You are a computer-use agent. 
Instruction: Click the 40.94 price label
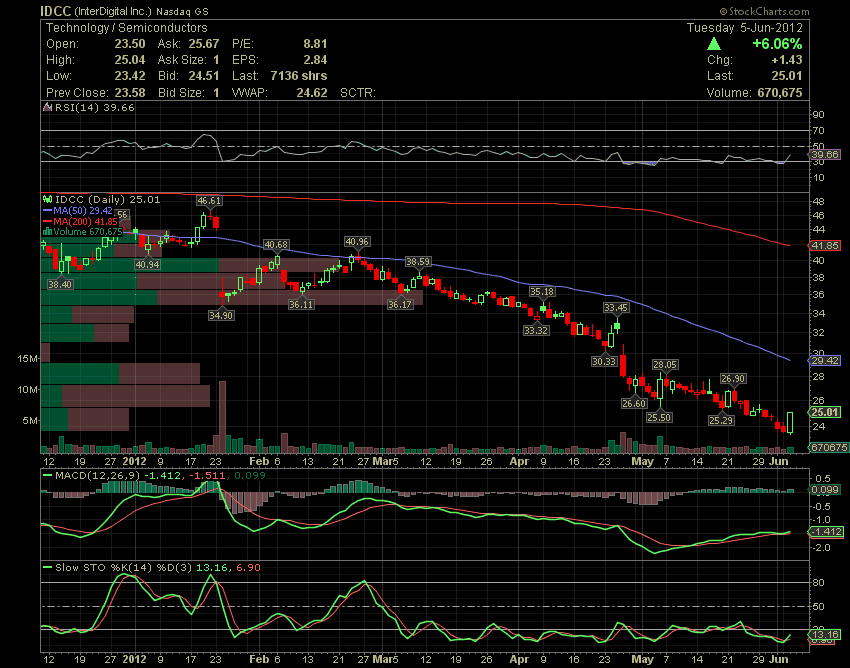tap(147, 265)
